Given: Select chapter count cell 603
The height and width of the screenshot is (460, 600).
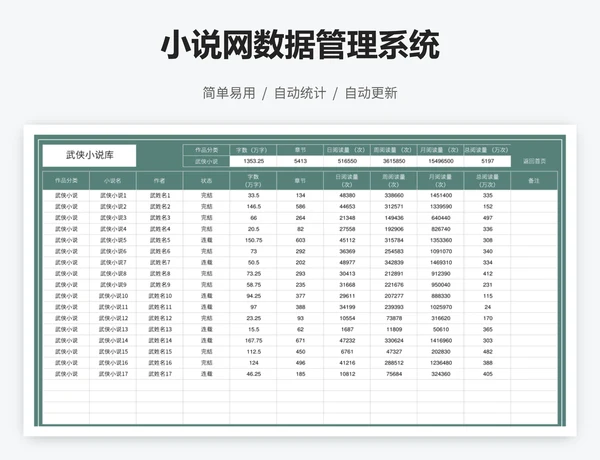Looking at the screenshot, I should click(300, 240).
